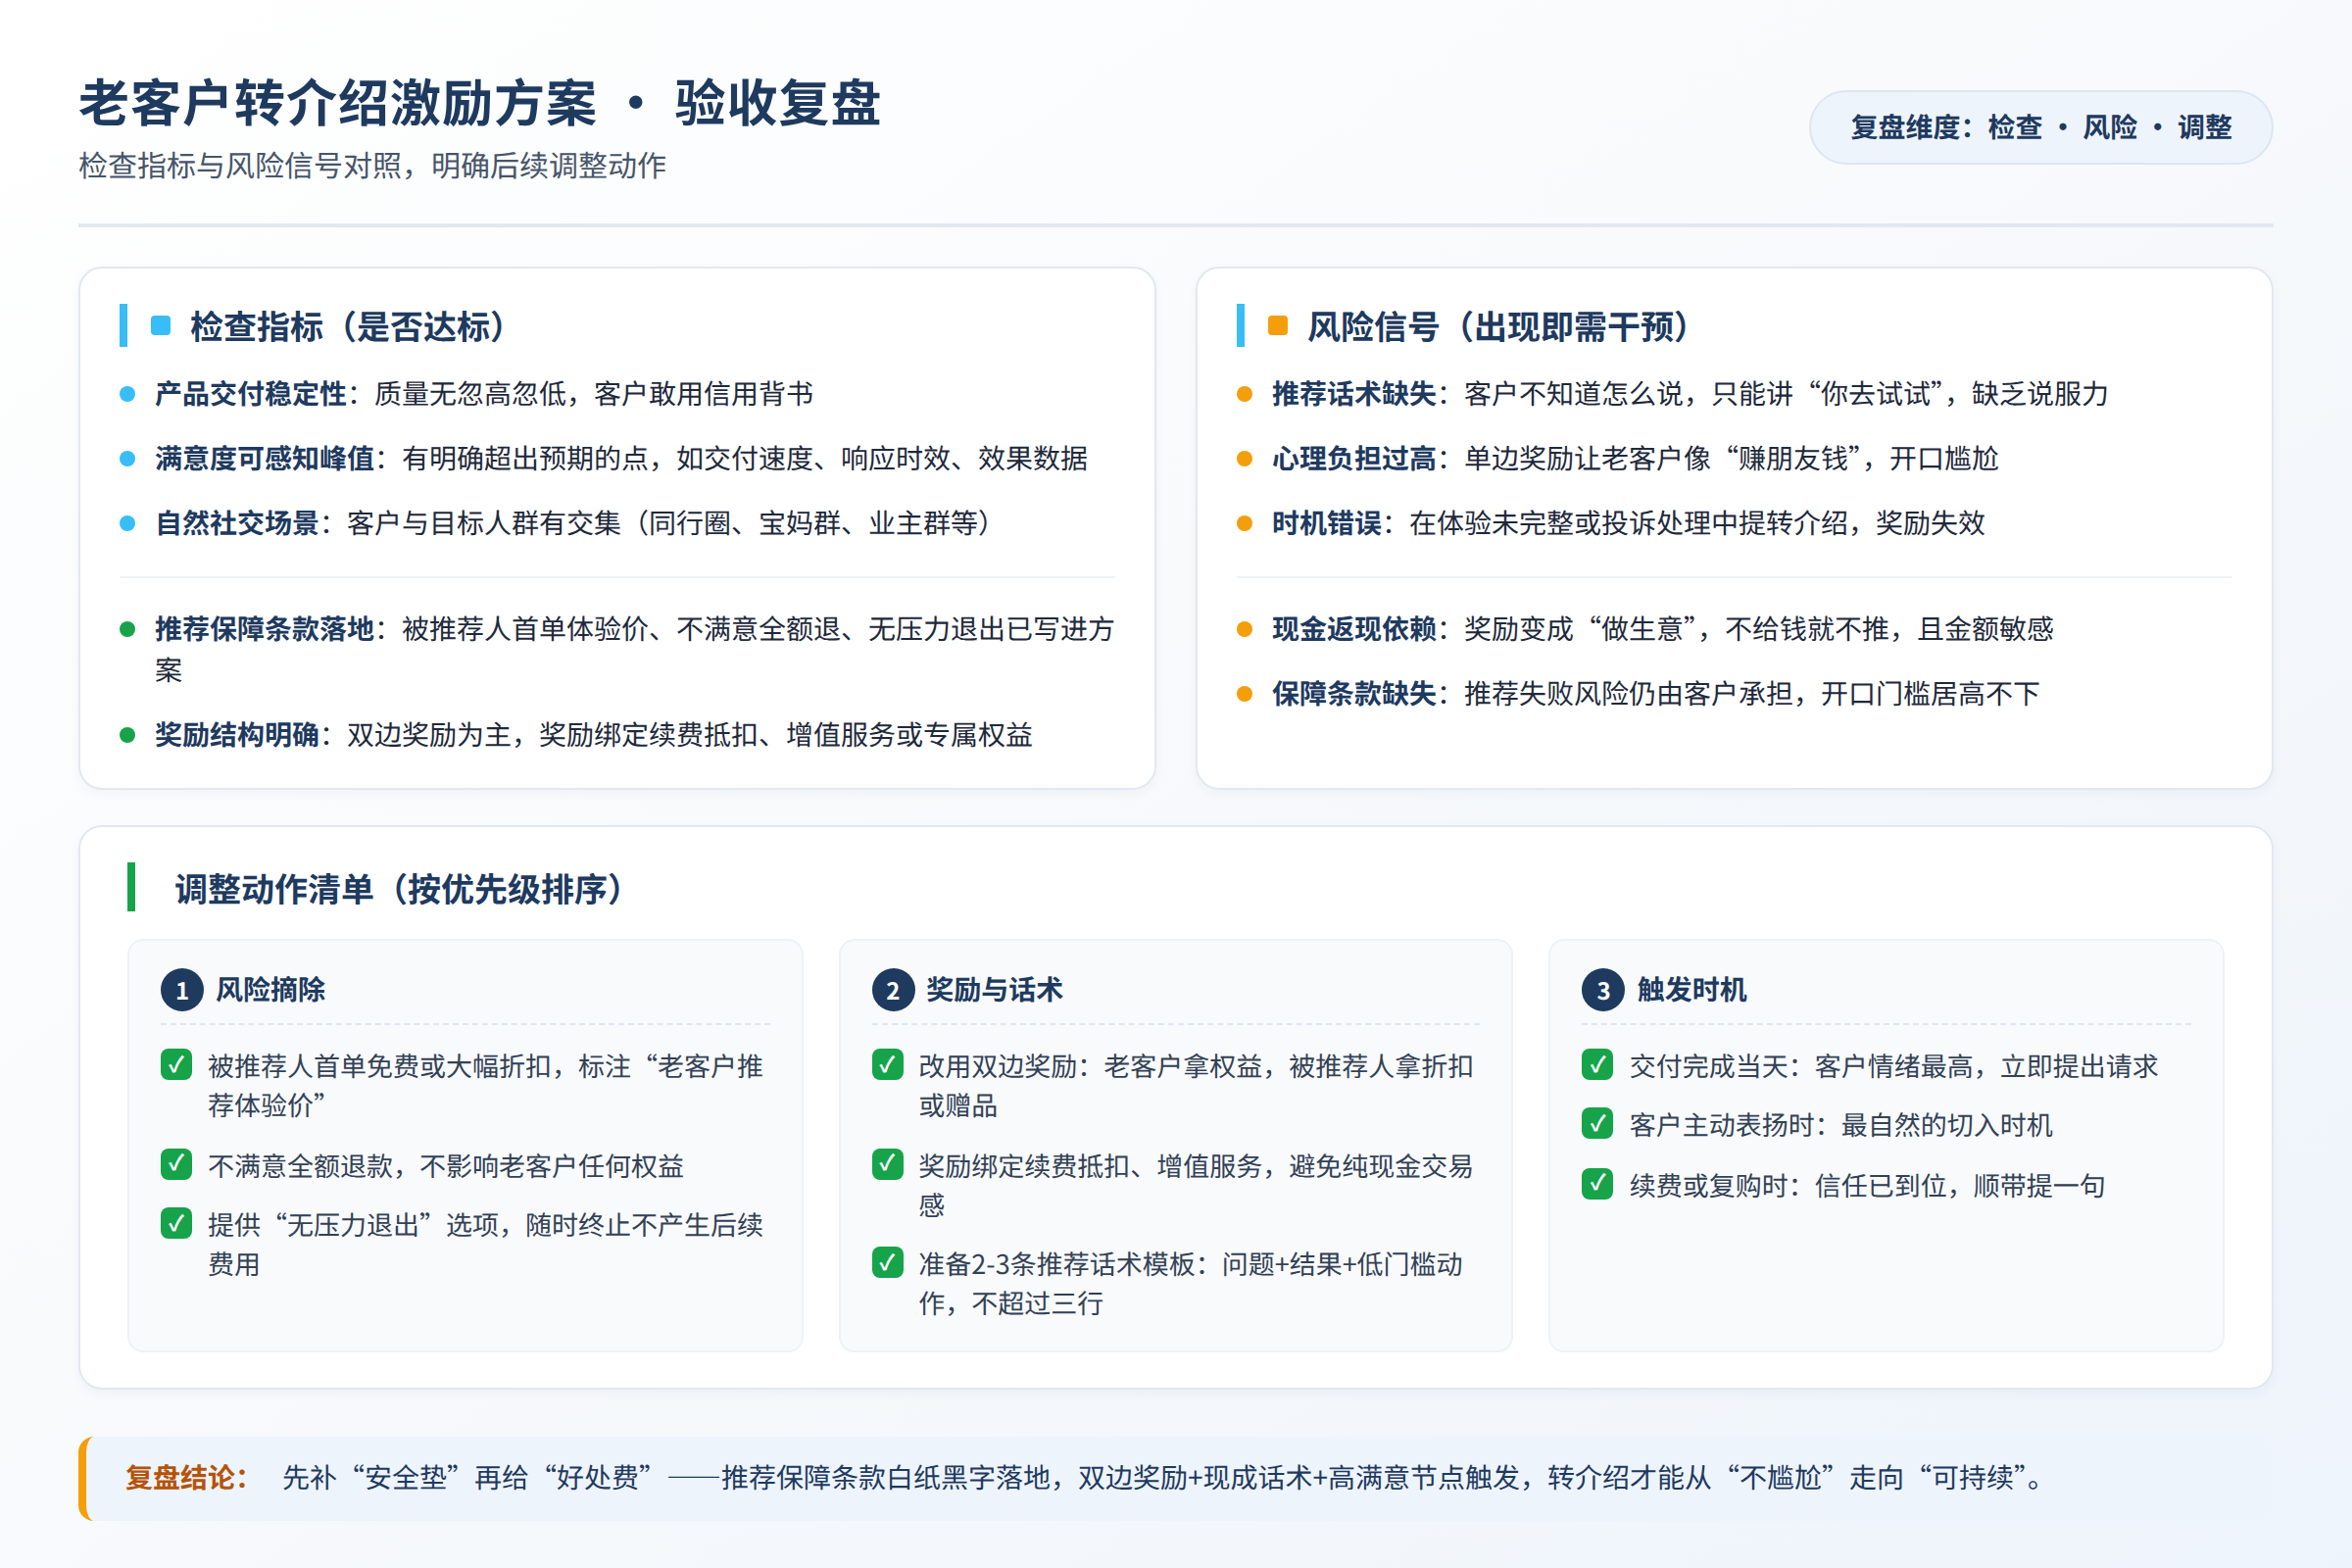The width and height of the screenshot is (2352, 1568).
Task: Click the 复盘维度 badge at top right
Action: 2040,127
